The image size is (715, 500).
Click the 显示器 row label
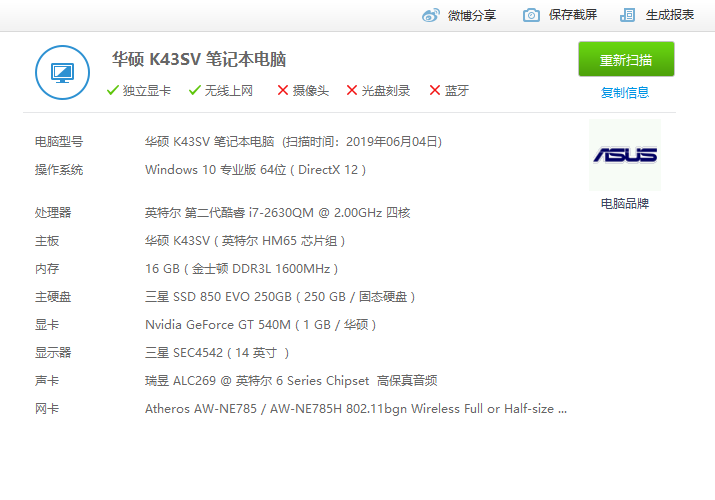click(x=53, y=352)
